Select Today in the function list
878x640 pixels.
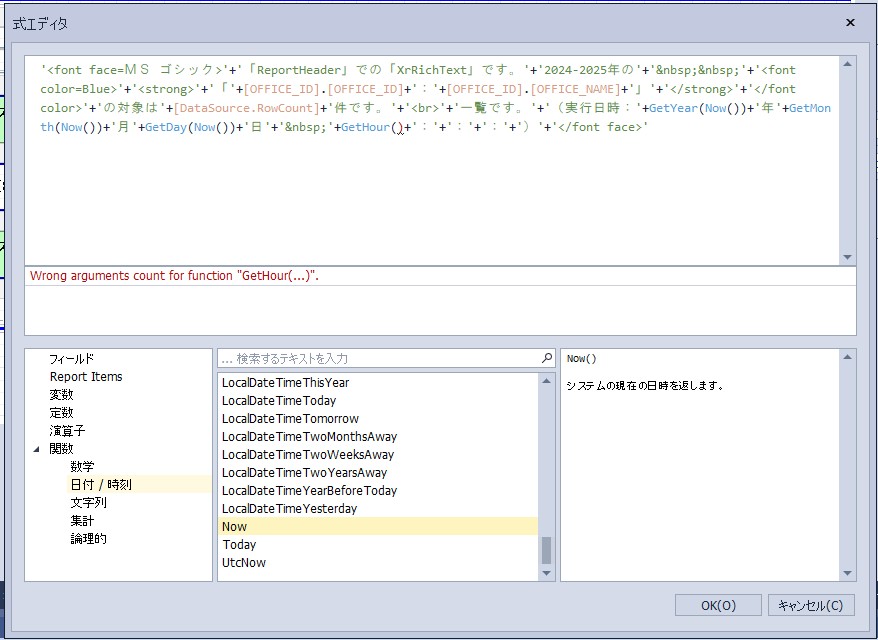click(239, 544)
